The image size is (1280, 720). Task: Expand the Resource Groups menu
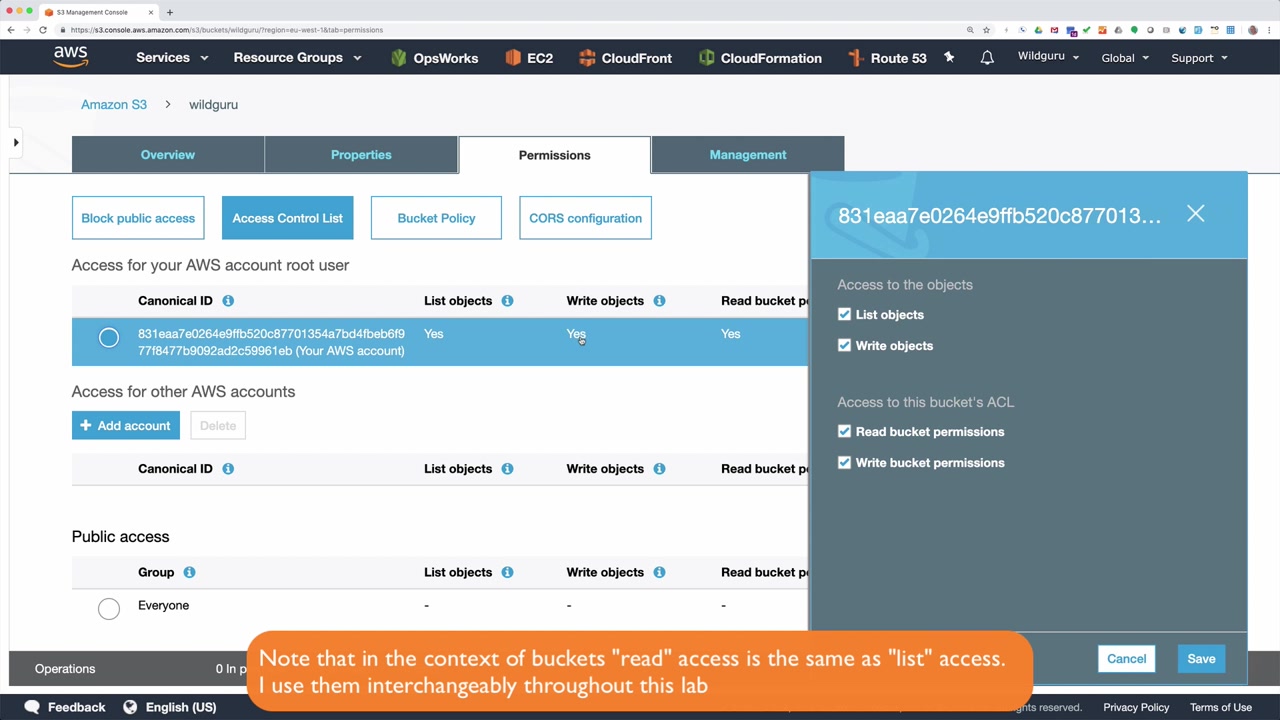297,58
